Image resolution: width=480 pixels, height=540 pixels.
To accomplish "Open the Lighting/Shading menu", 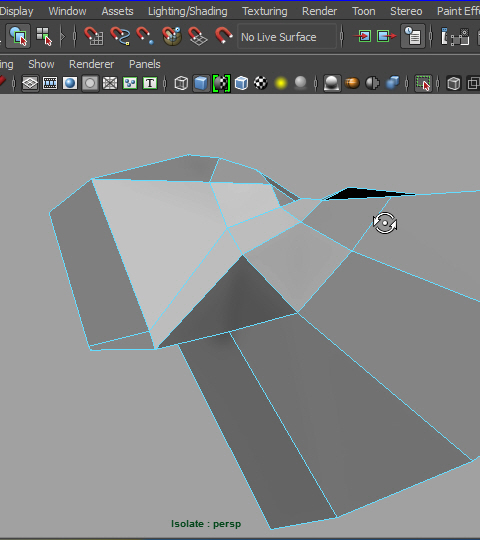I will pos(188,11).
